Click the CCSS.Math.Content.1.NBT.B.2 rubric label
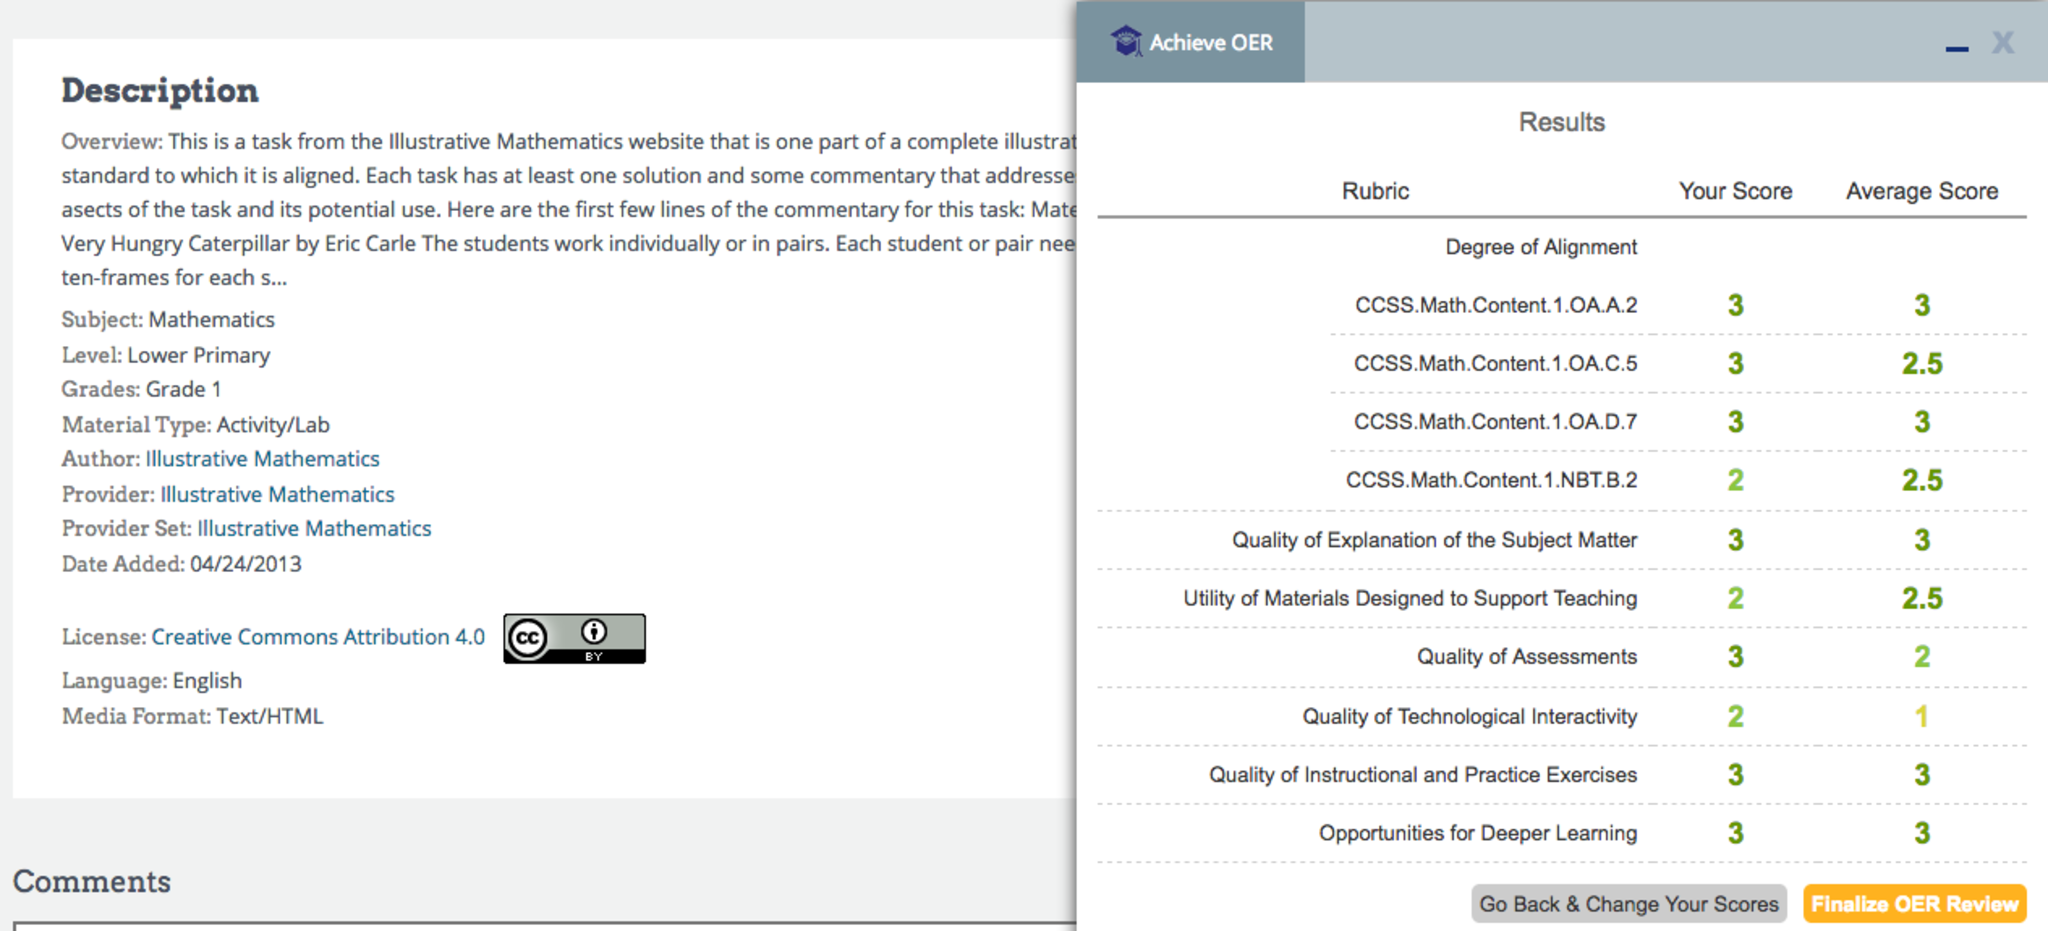This screenshot has width=2048, height=931. [1491, 480]
